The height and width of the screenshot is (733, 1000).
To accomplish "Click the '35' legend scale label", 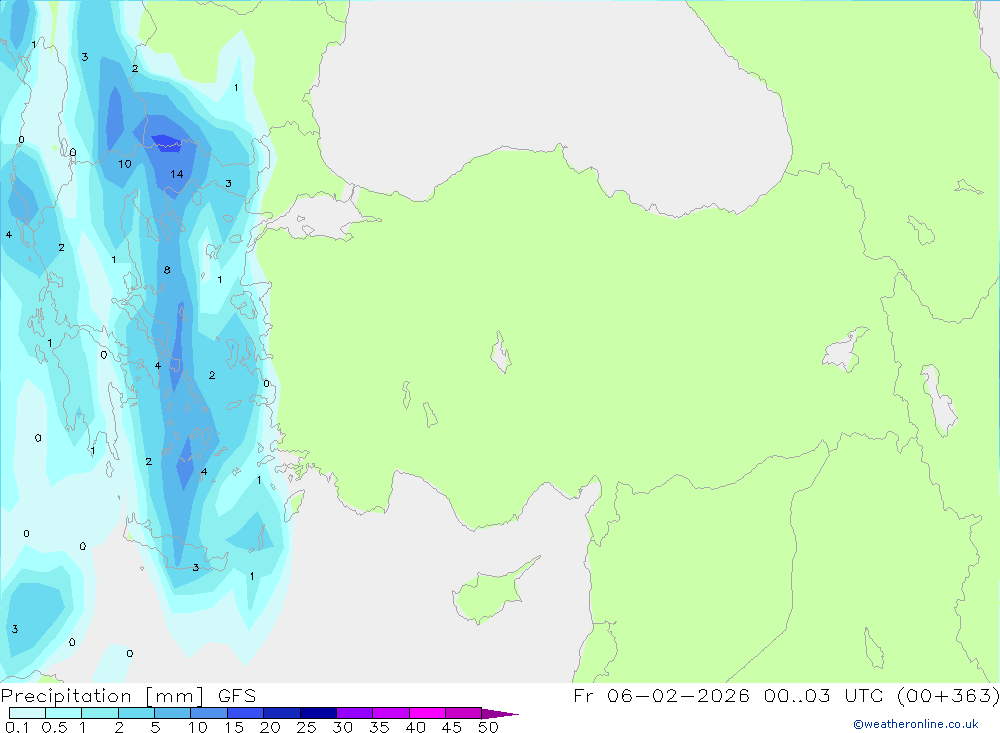I will coord(379,727).
